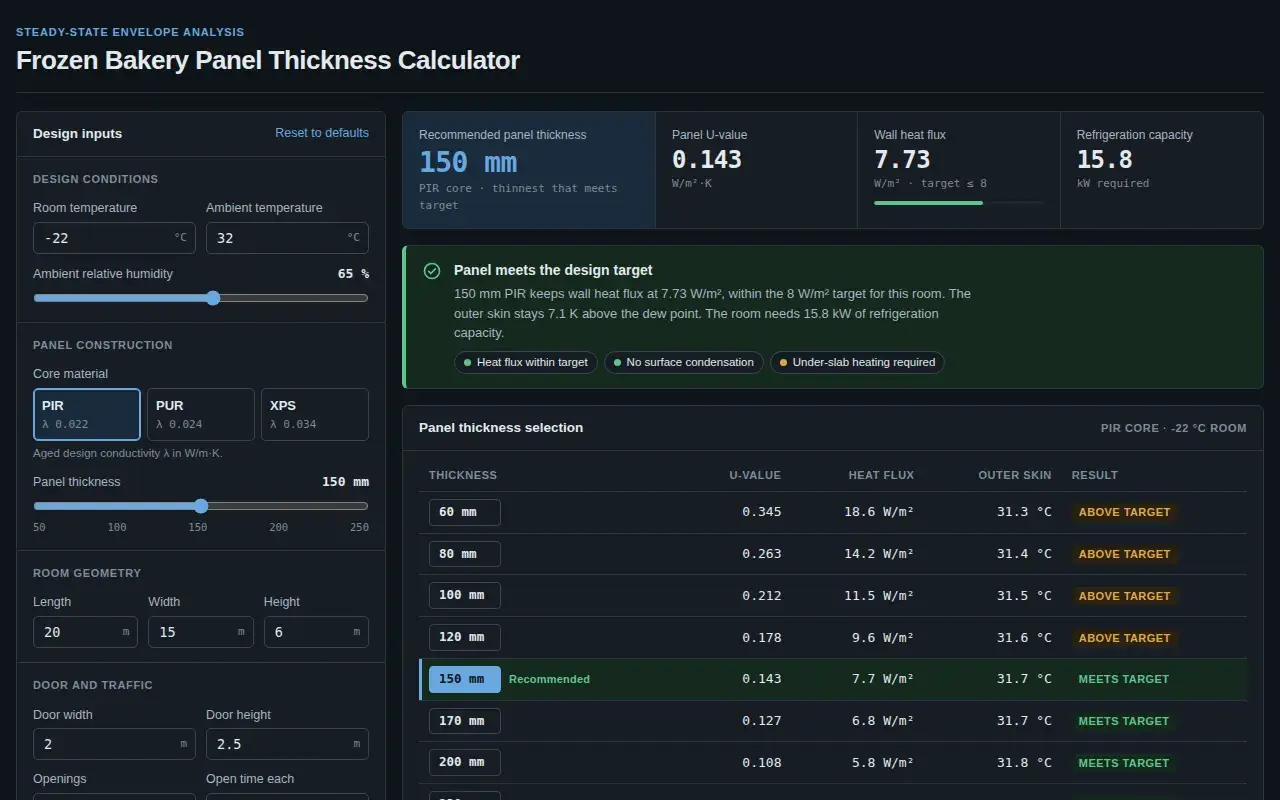Click the room Length input
1280x800 pixels.
click(x=85, y=632)
